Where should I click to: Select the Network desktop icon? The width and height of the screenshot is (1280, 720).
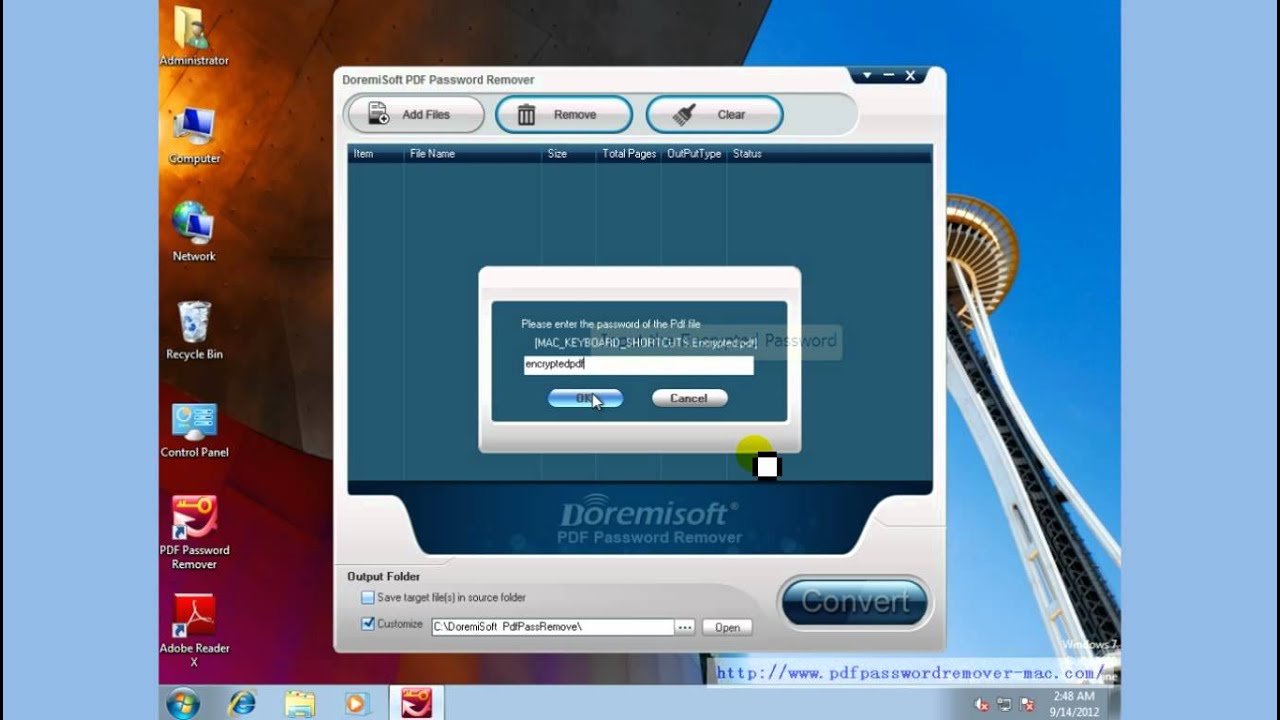tap(194, 232)
